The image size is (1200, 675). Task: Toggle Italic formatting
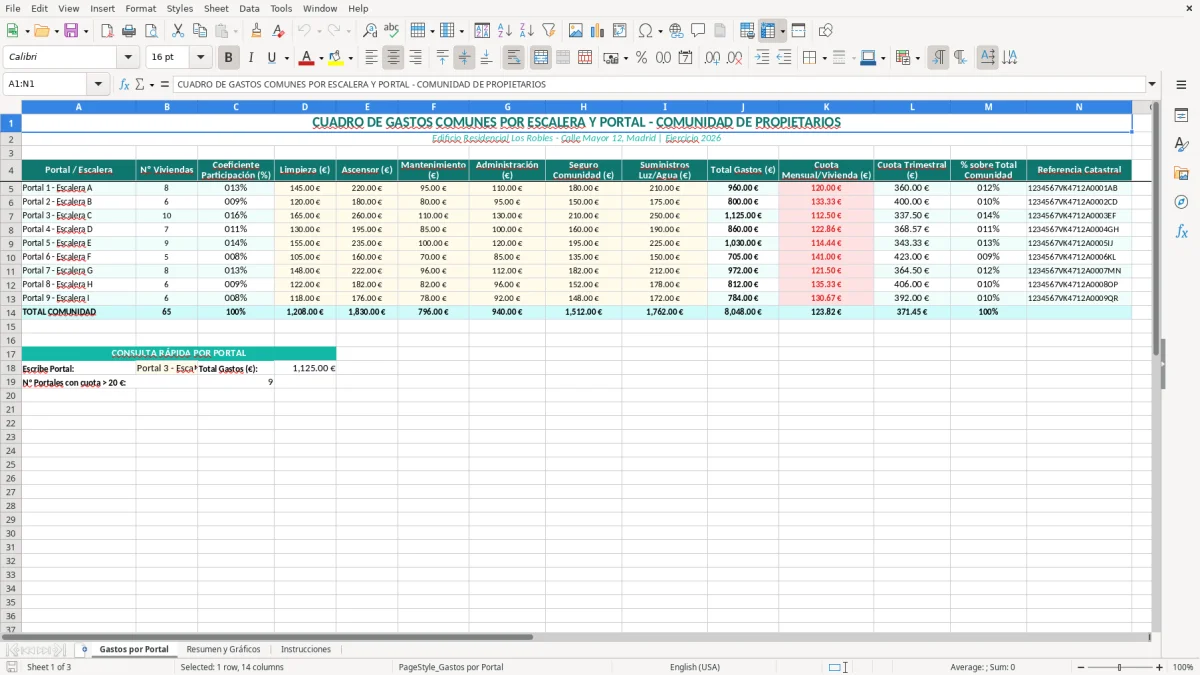tap(251, 58)
